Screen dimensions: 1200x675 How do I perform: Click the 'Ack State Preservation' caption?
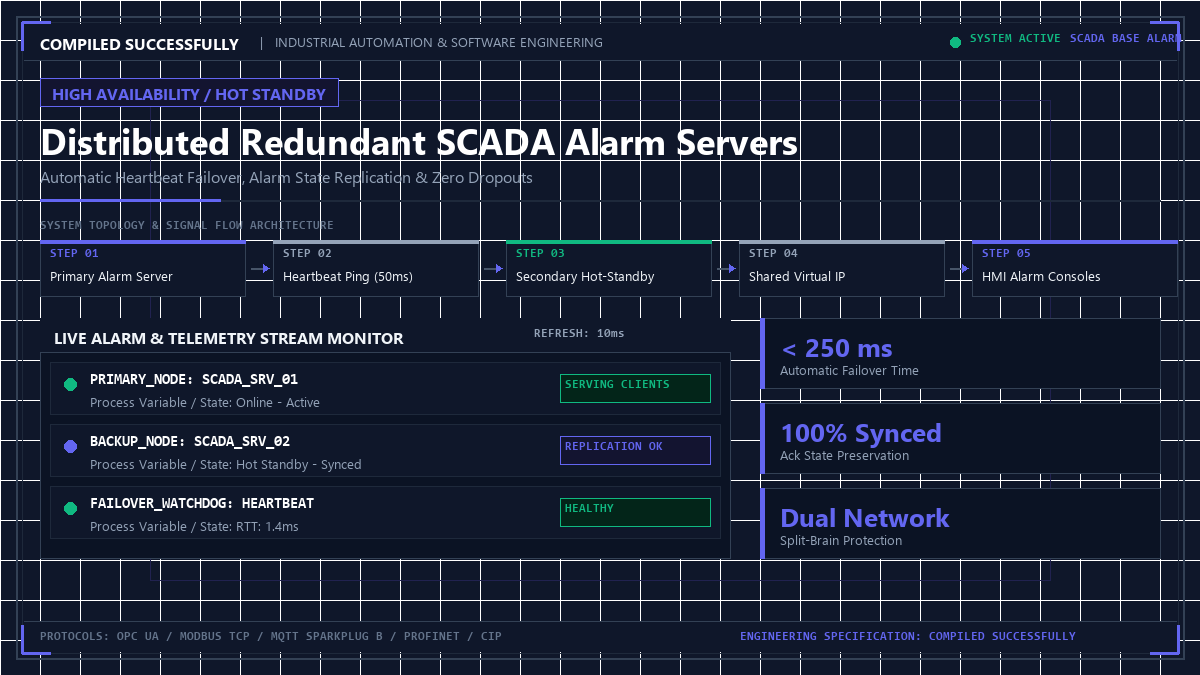pos(845,456)
